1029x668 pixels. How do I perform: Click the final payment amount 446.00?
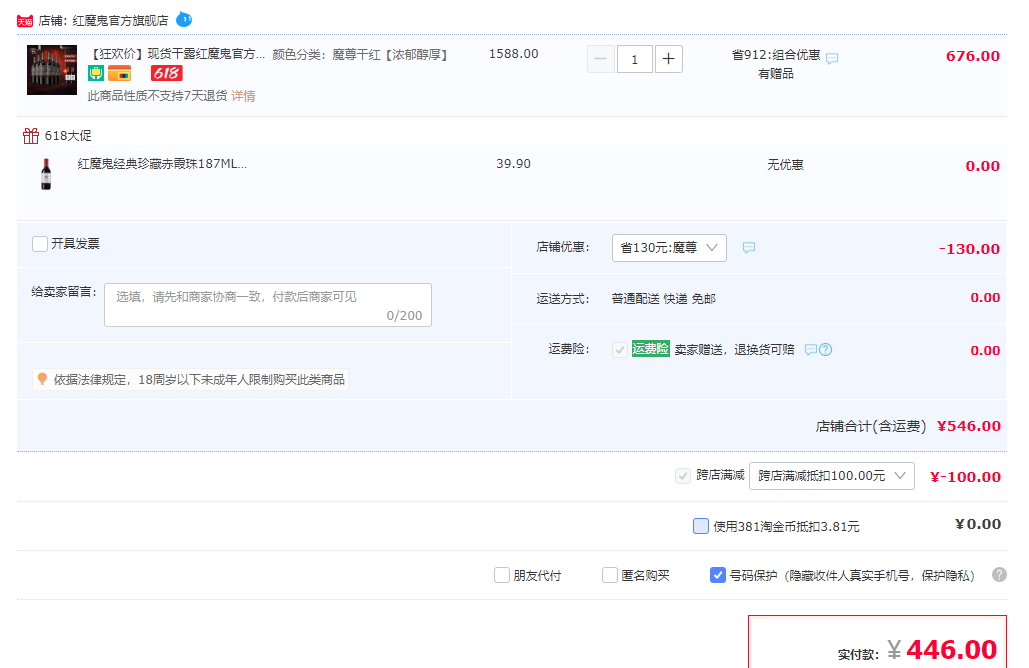pos(952,650)
